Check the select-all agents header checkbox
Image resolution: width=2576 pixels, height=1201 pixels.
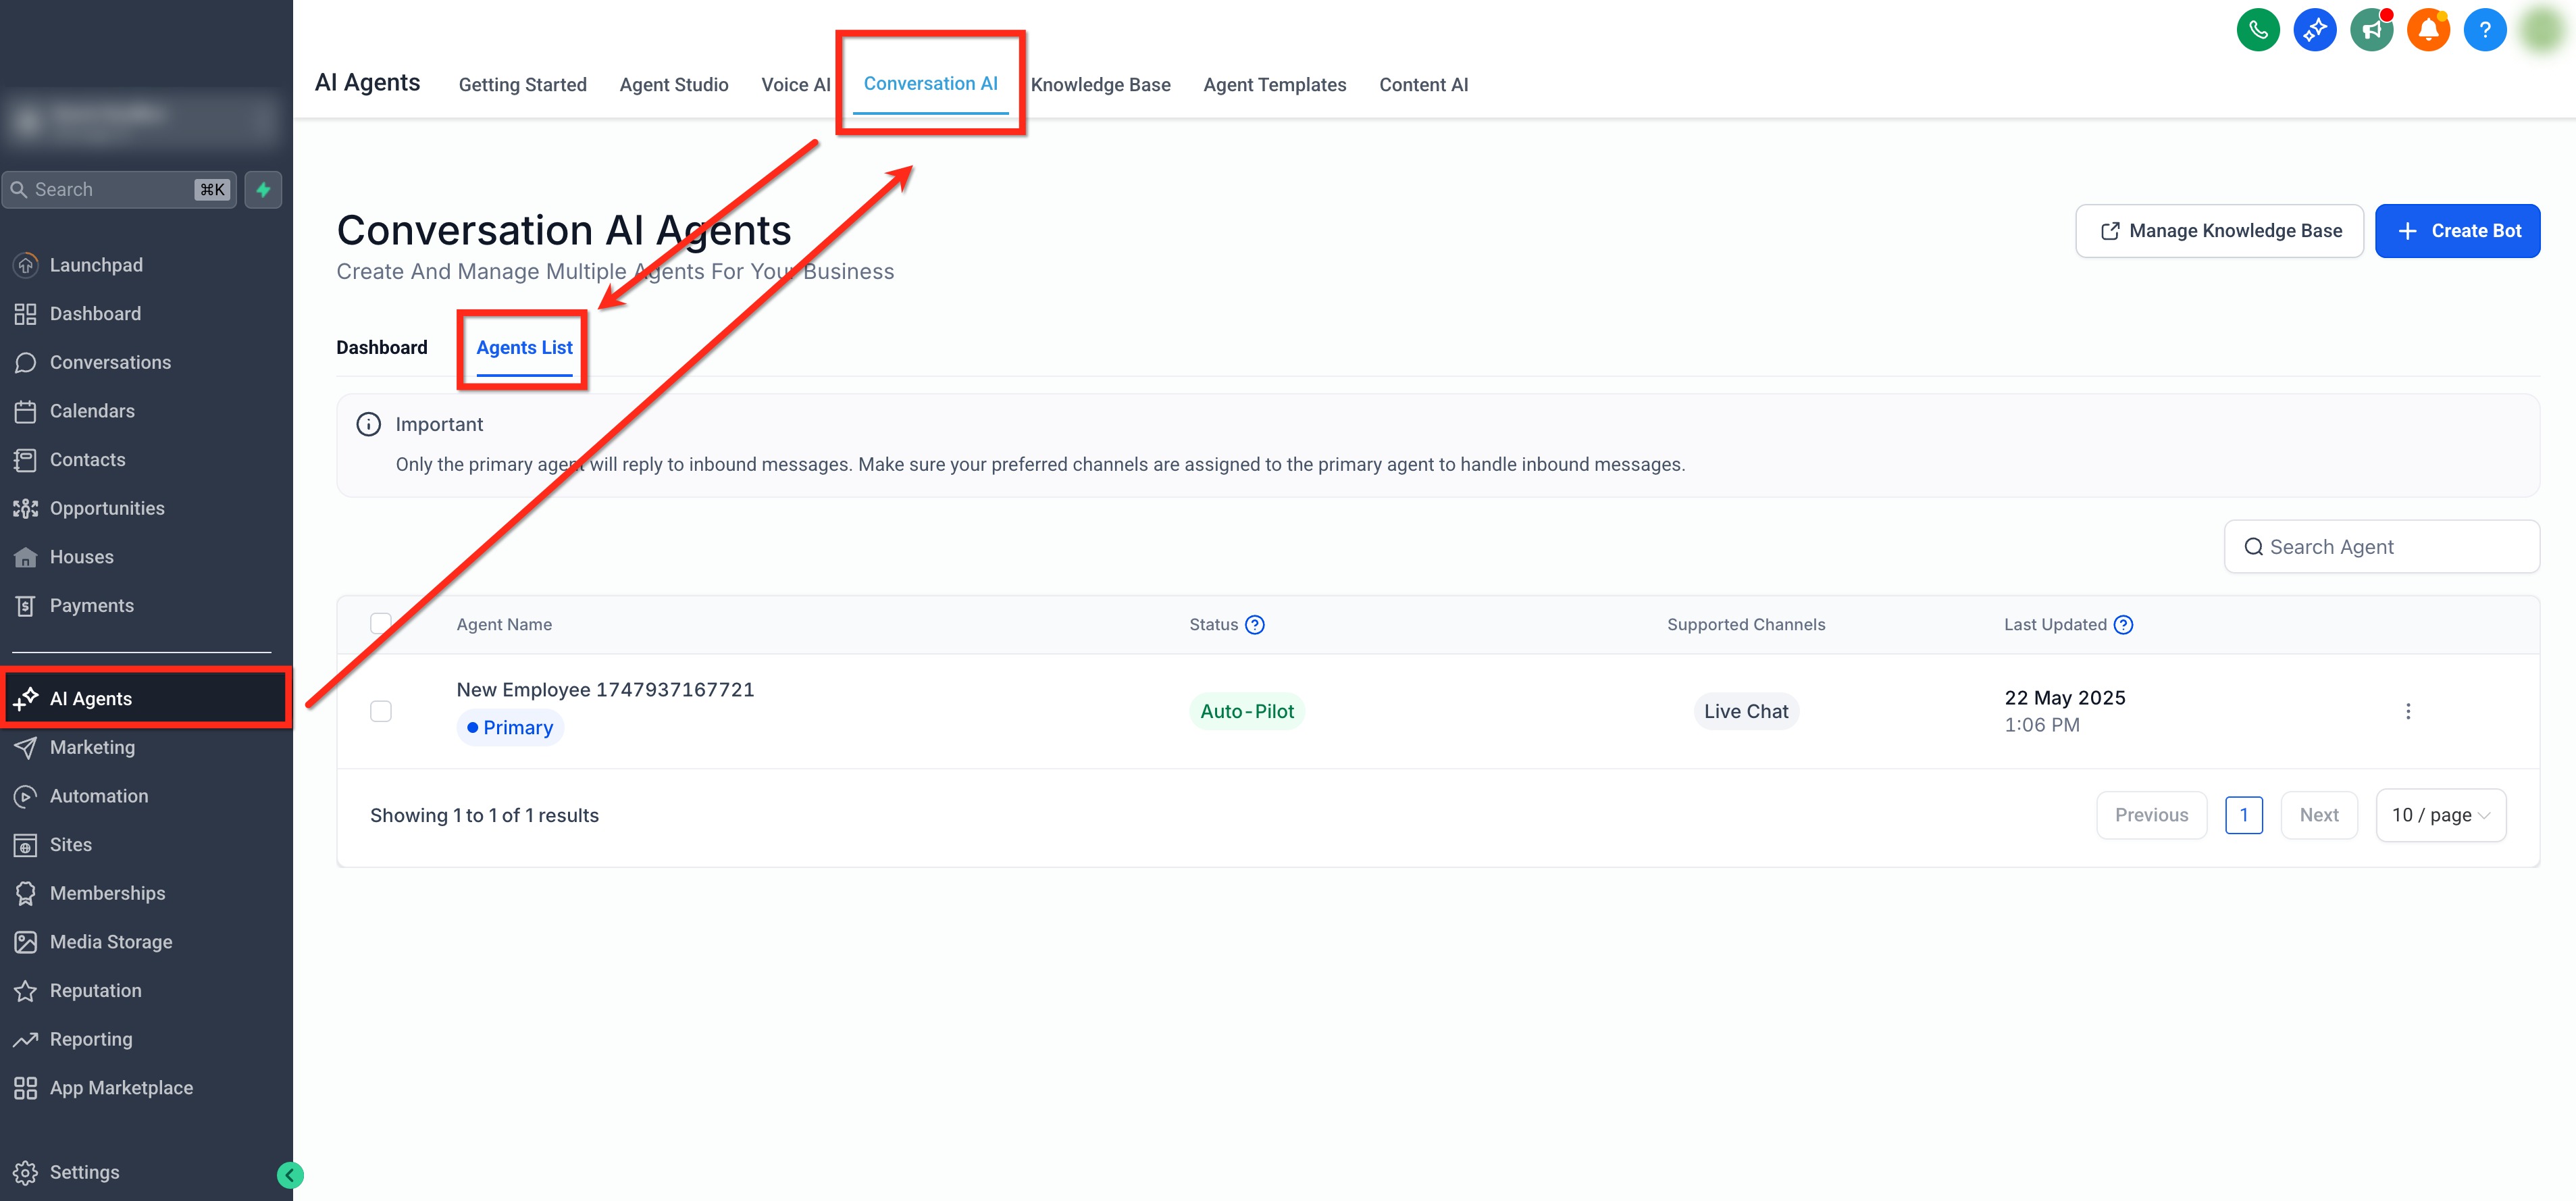pos(380,624)
